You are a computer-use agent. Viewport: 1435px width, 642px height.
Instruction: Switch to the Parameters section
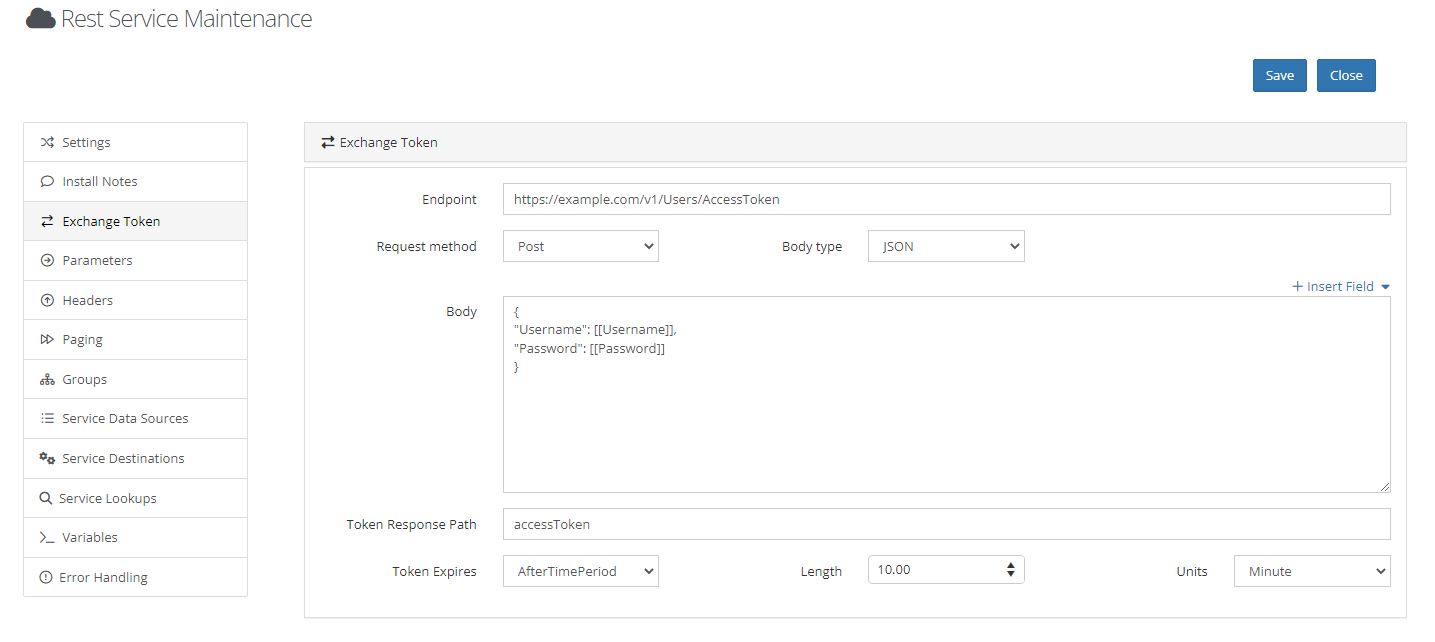coord(135,260)
